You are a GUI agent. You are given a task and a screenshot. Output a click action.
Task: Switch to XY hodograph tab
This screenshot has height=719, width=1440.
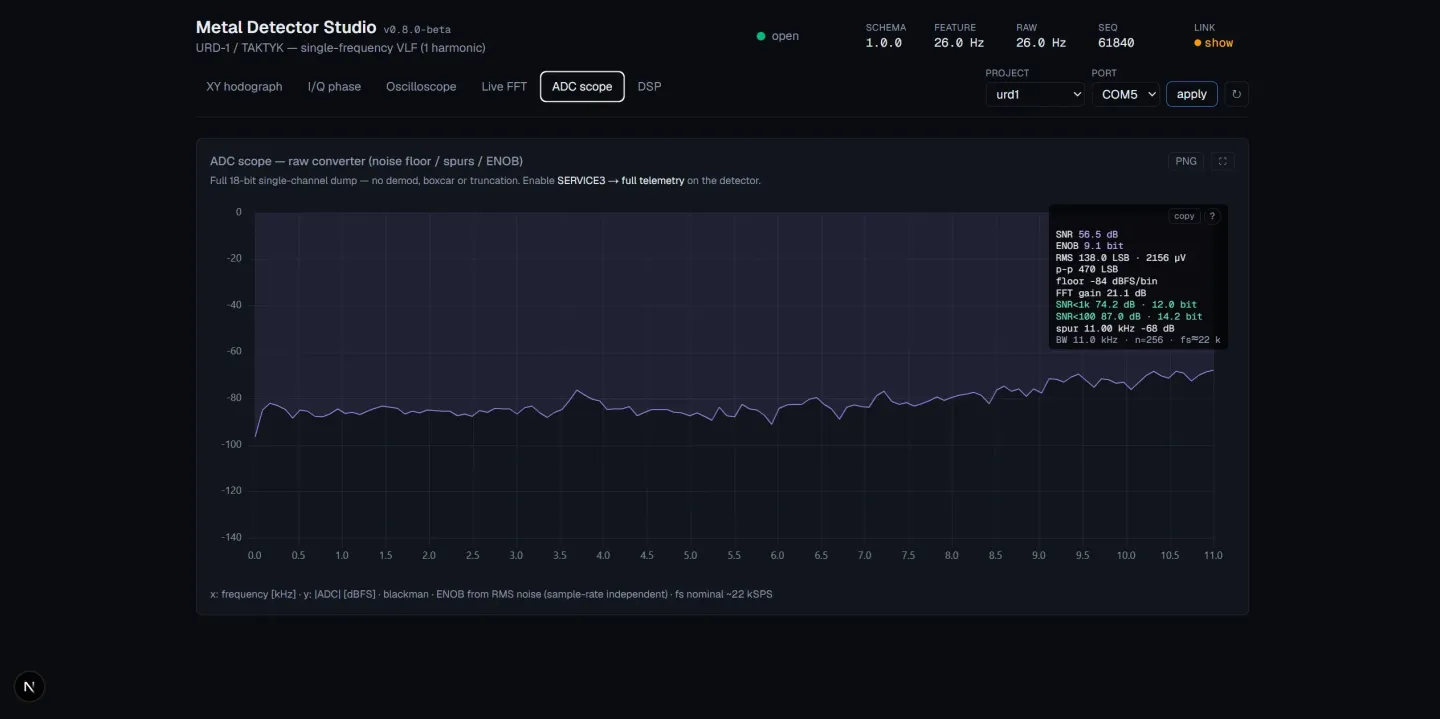pyautogui.click(x=244, y=87)
